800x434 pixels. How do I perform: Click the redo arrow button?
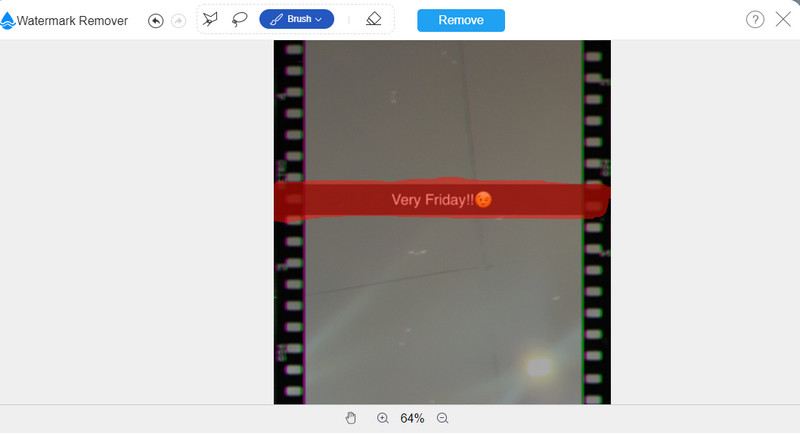pyautogui.click(x=178, y=20)
